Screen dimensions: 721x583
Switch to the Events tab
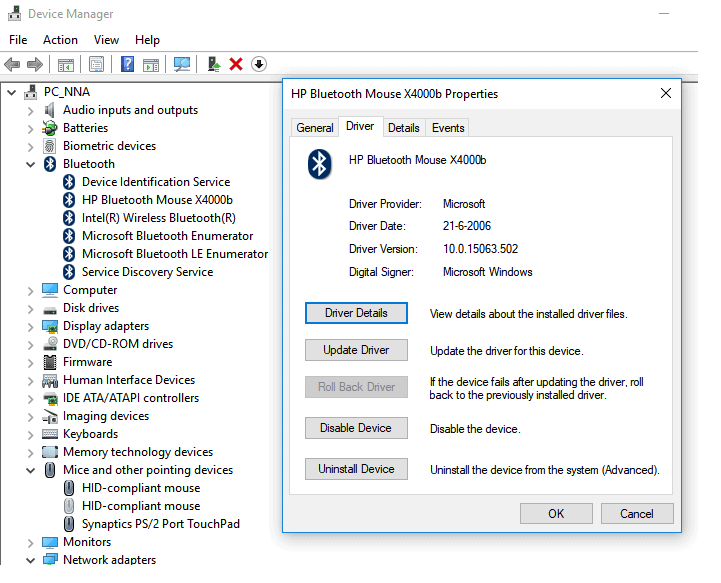(448, 128)
